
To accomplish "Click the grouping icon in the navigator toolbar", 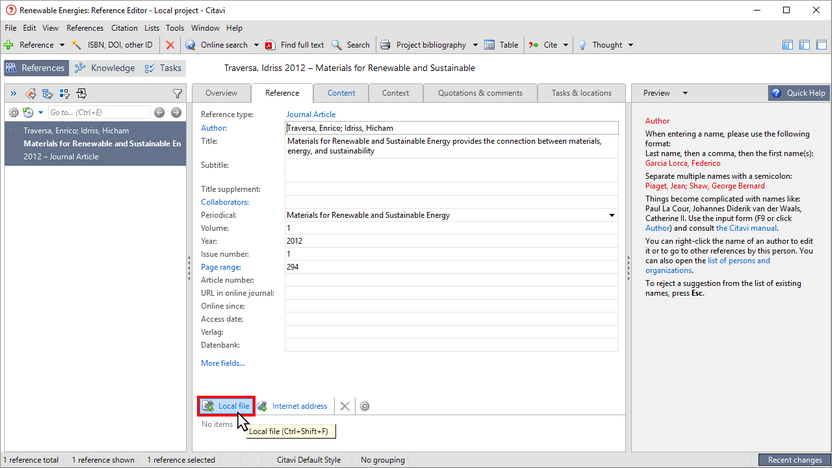I will (65, 93).
